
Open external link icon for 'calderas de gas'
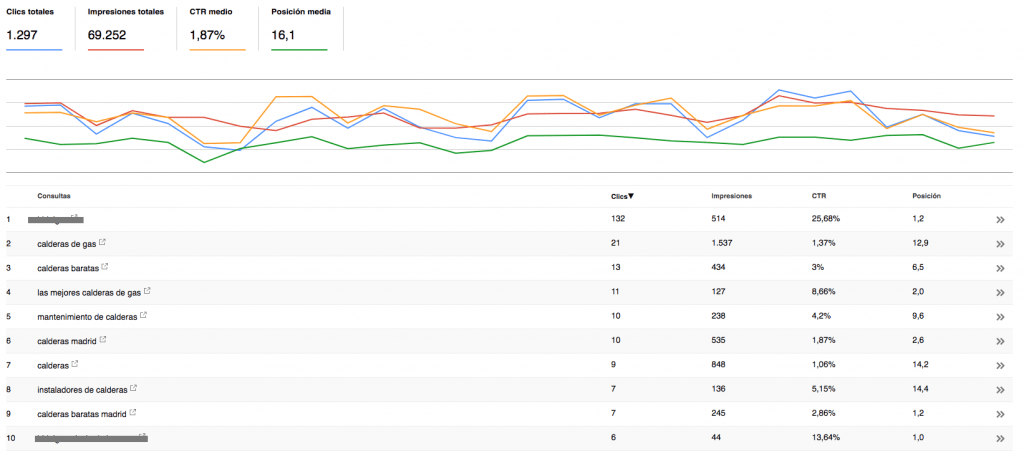tap(103, 243)
